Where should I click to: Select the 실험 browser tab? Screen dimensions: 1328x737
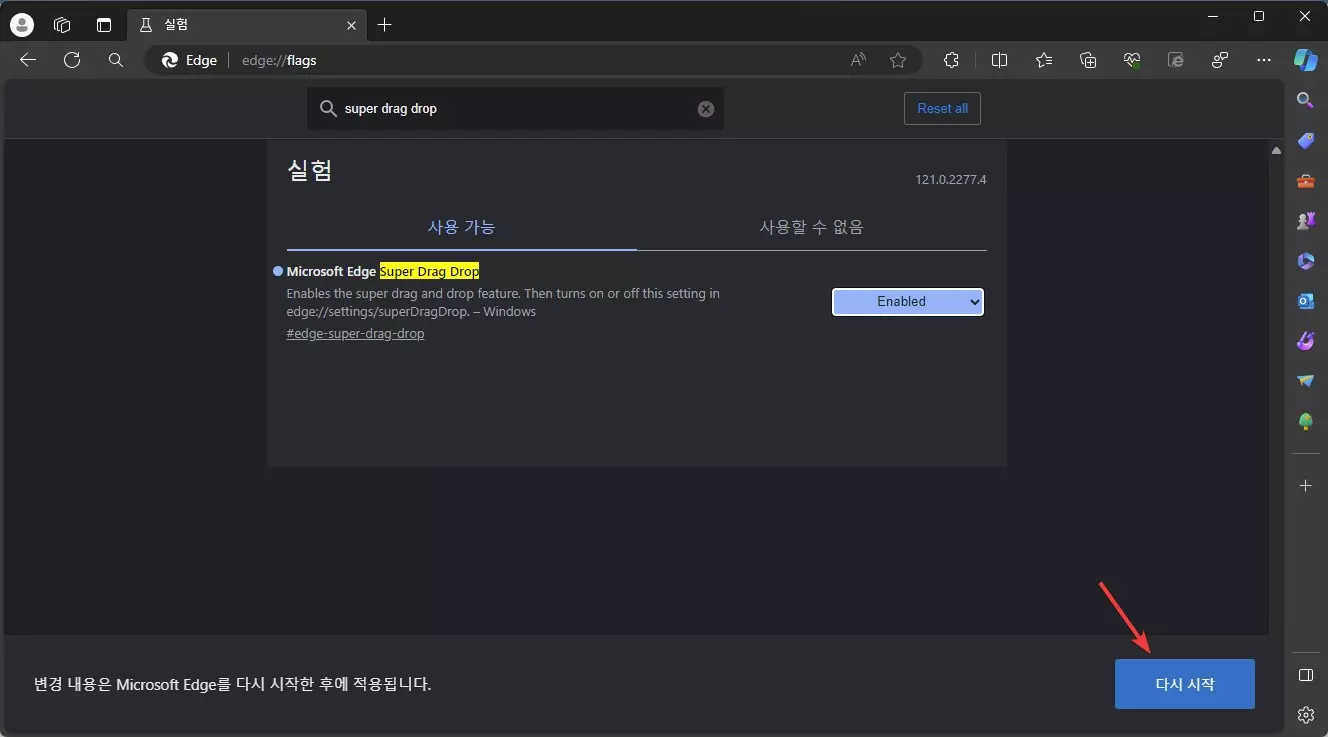click(x=245, y=24)
